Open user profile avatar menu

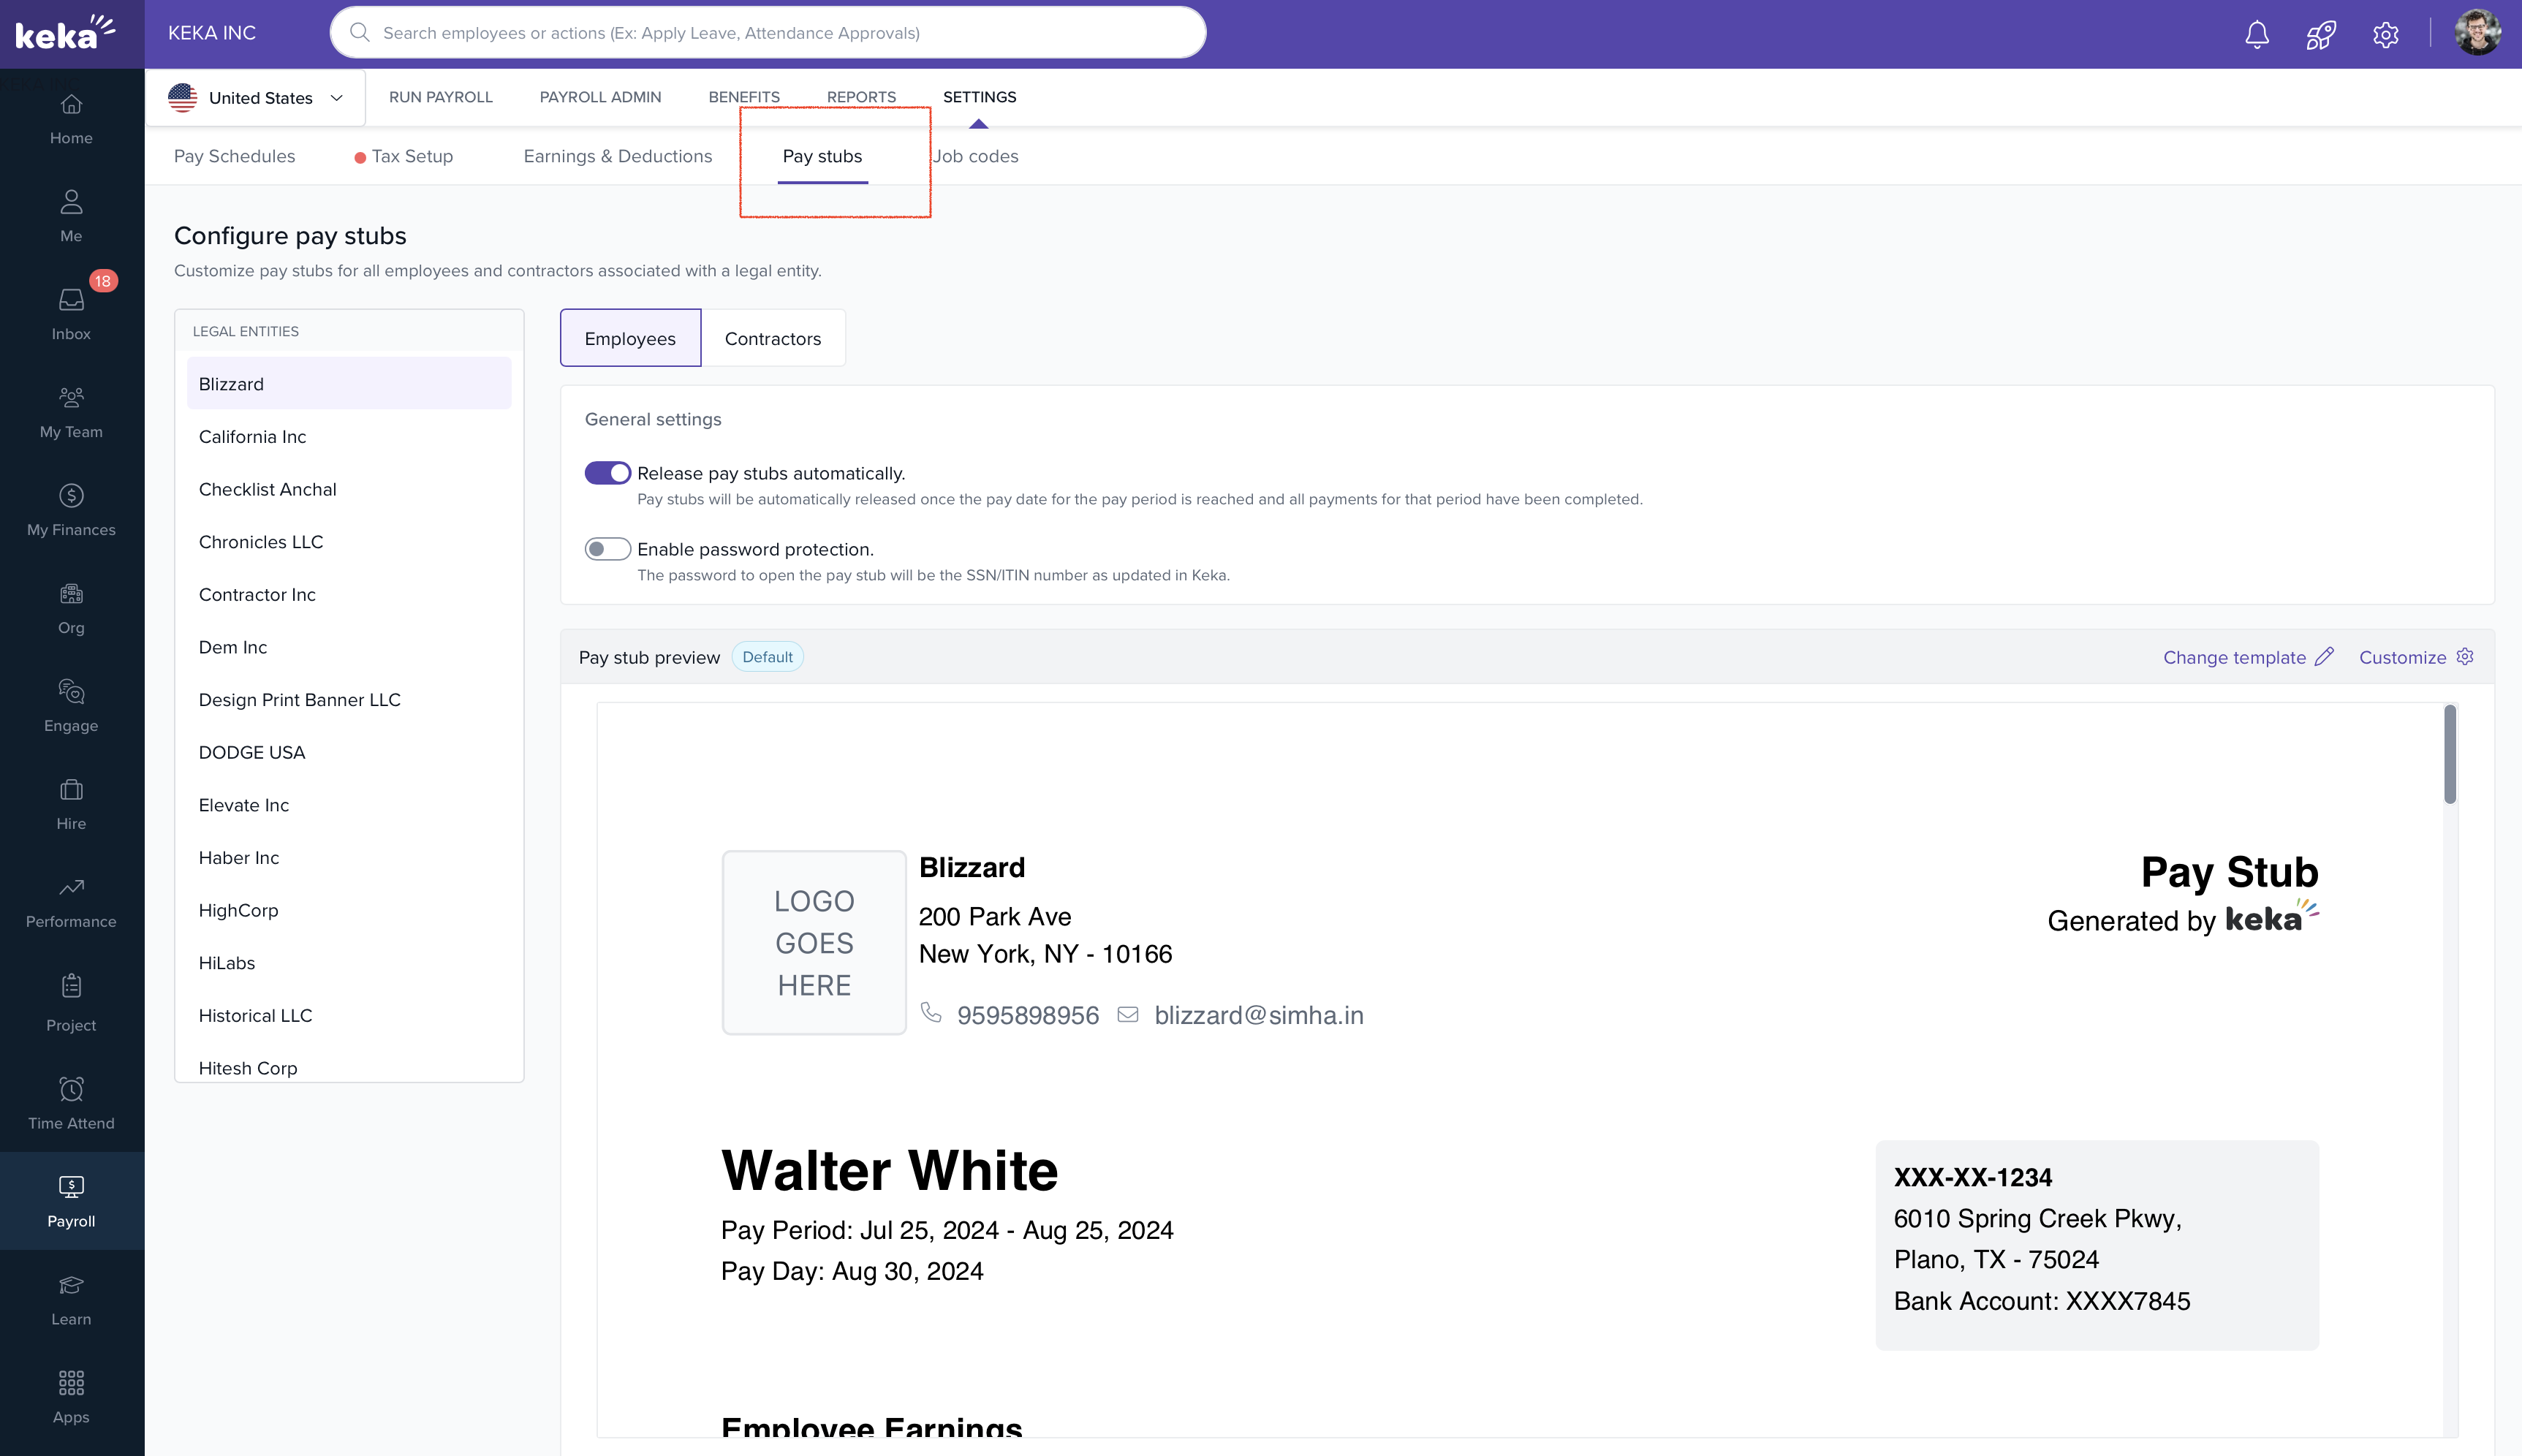[2477, 33]
